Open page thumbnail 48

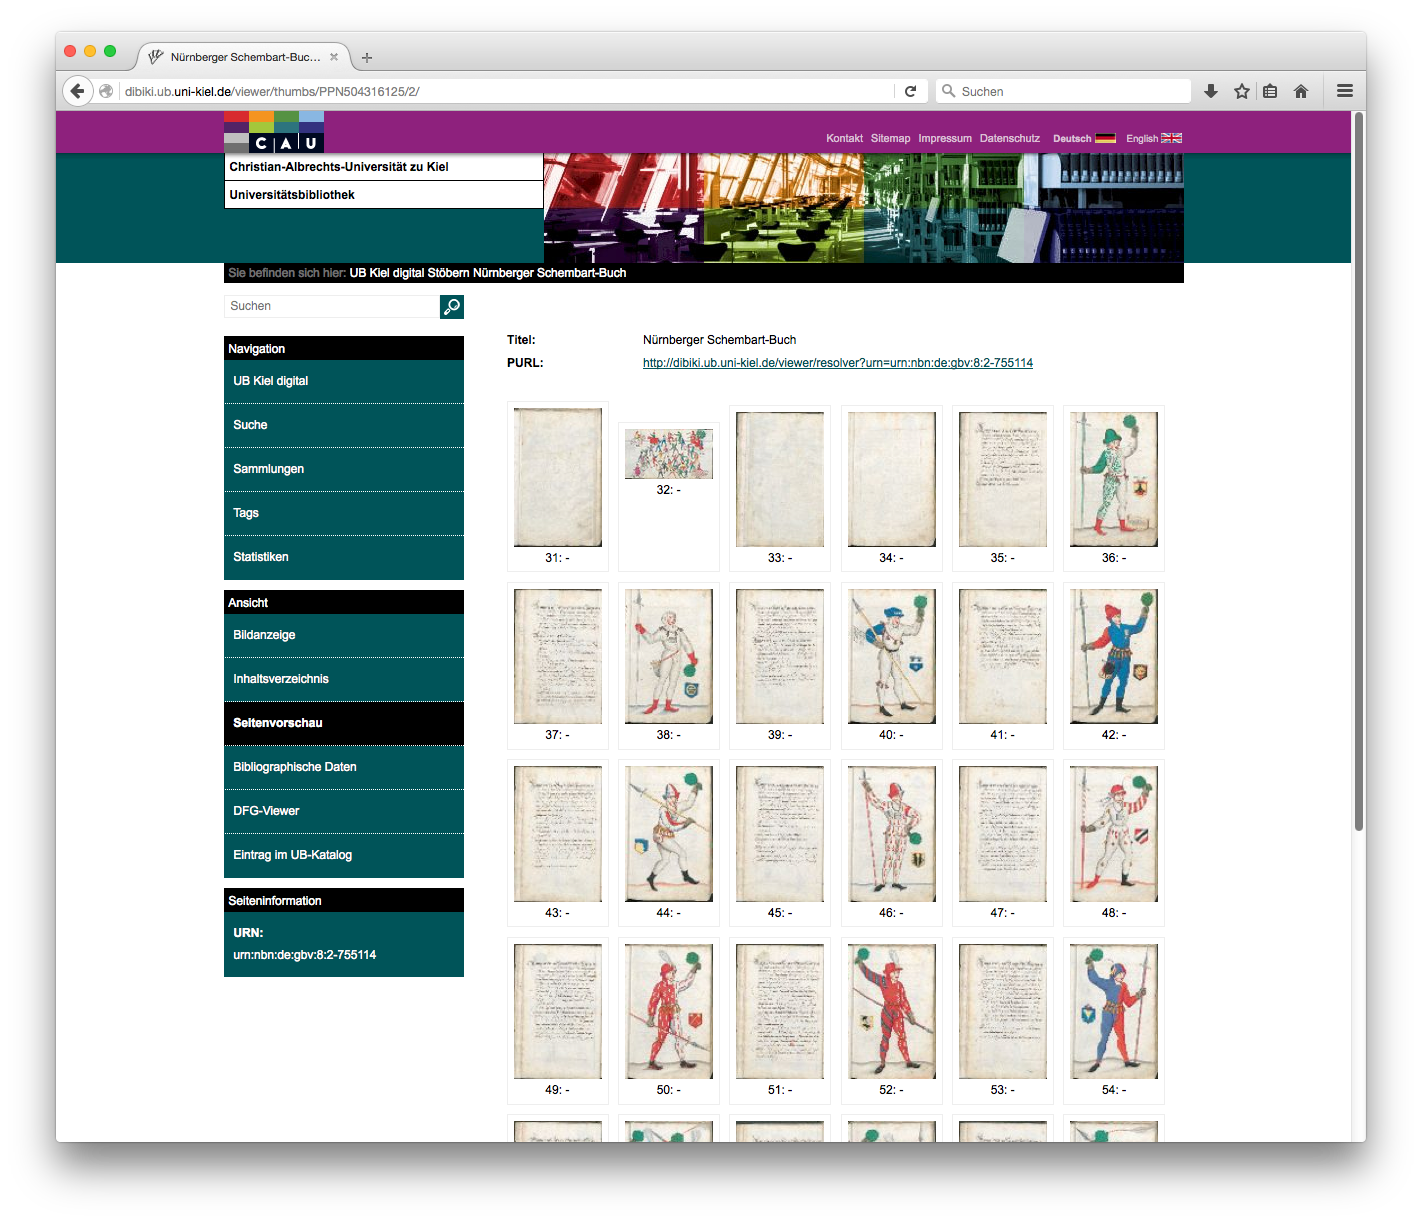(1114, 834)
